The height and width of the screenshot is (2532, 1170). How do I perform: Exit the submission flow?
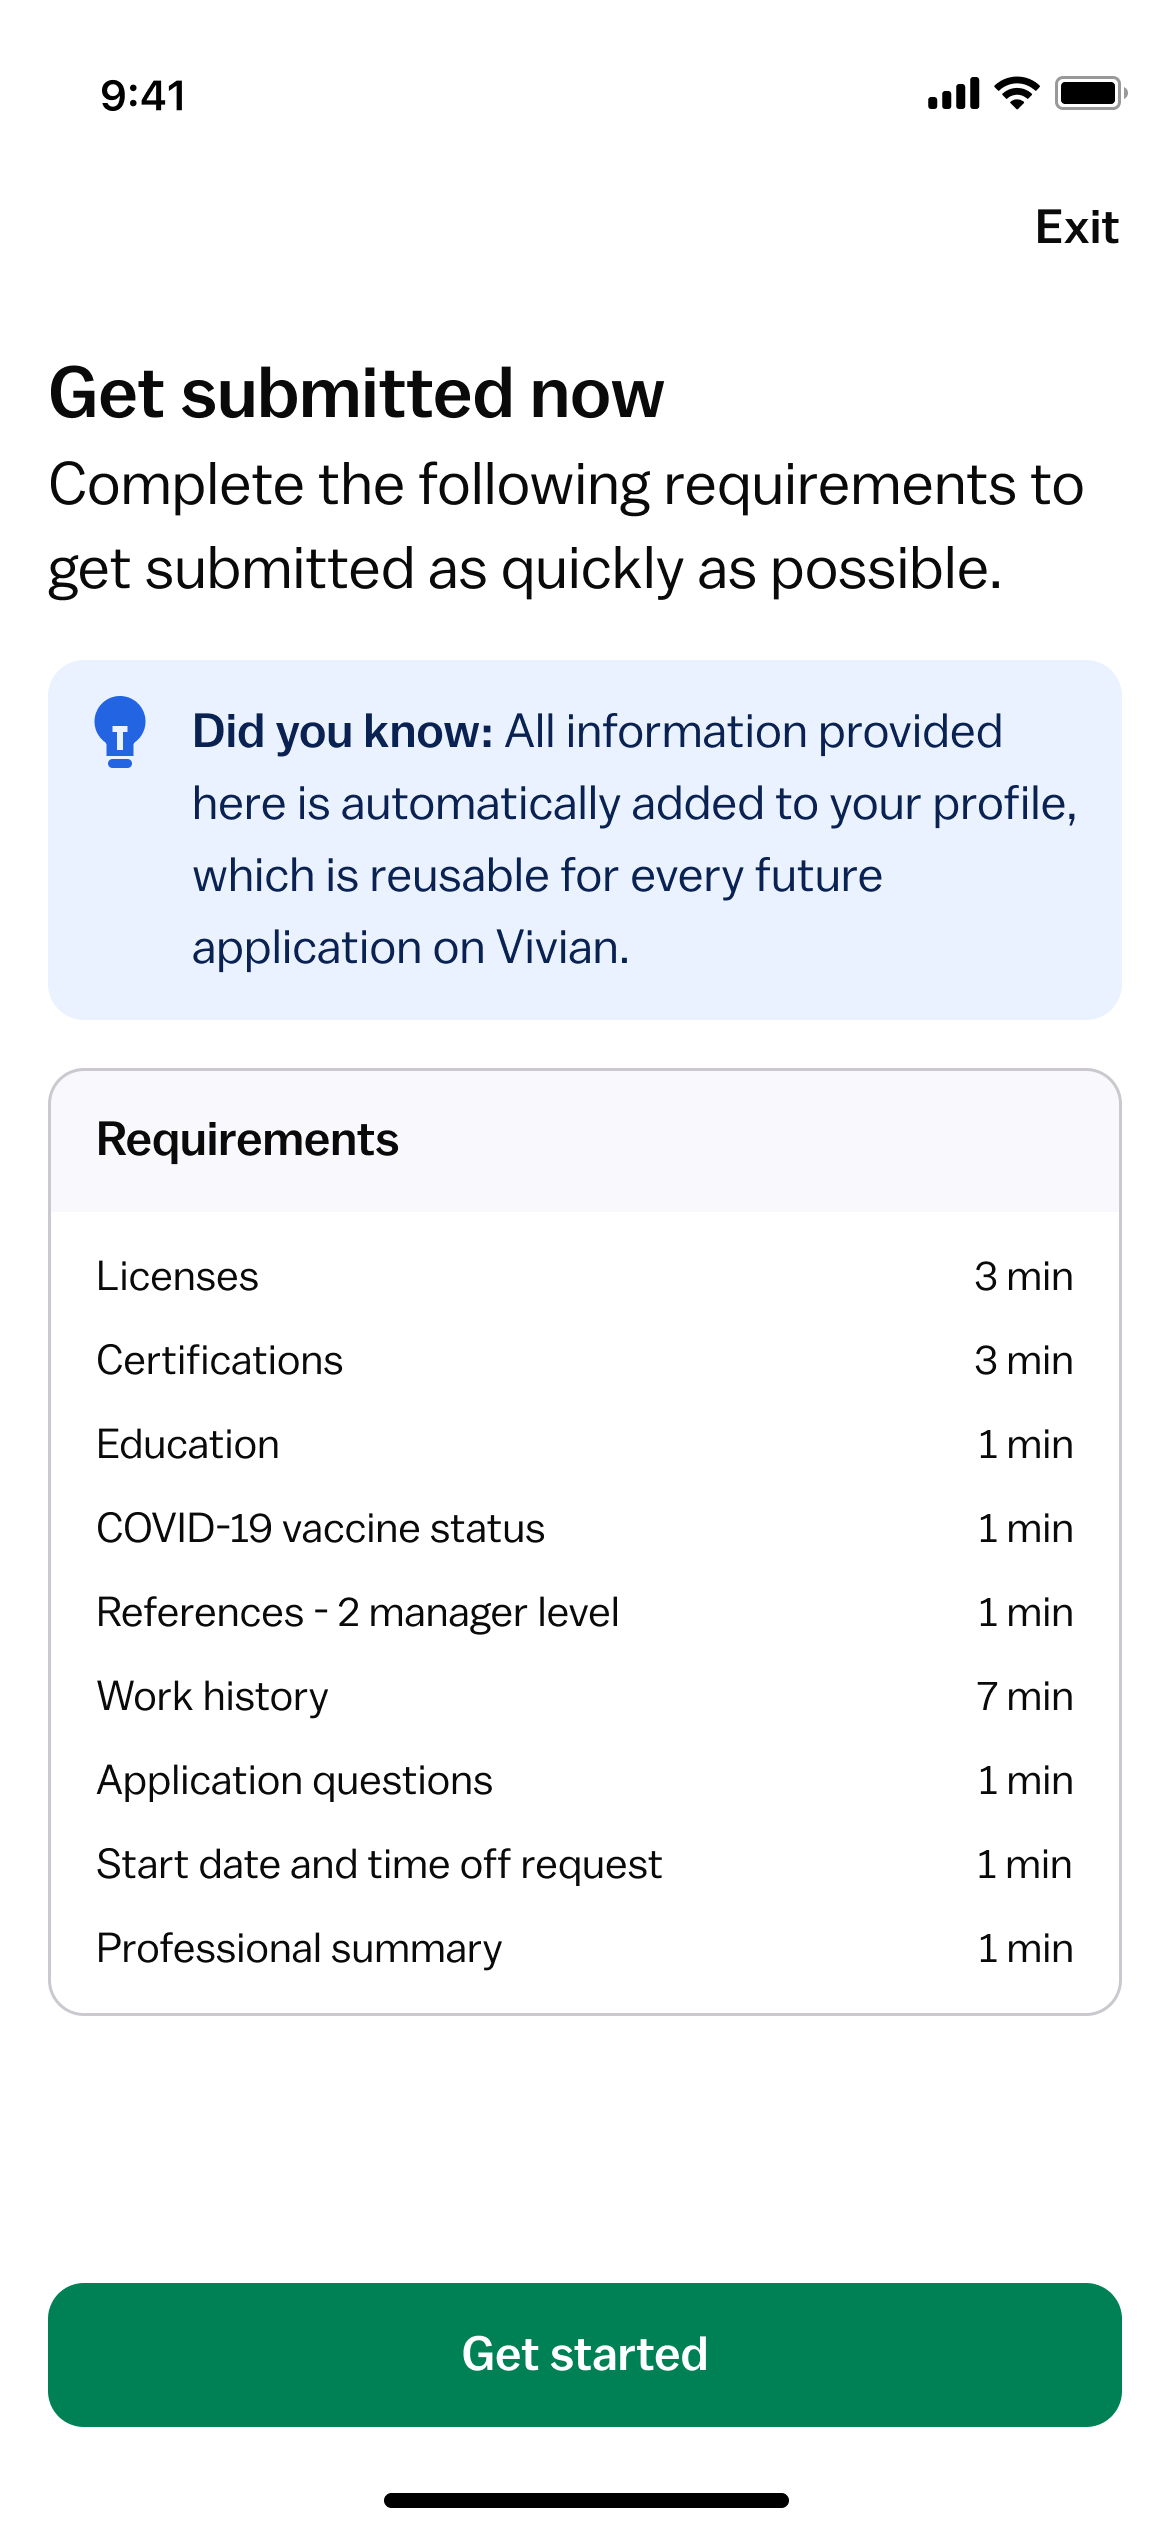click(x=1077, y=227)
